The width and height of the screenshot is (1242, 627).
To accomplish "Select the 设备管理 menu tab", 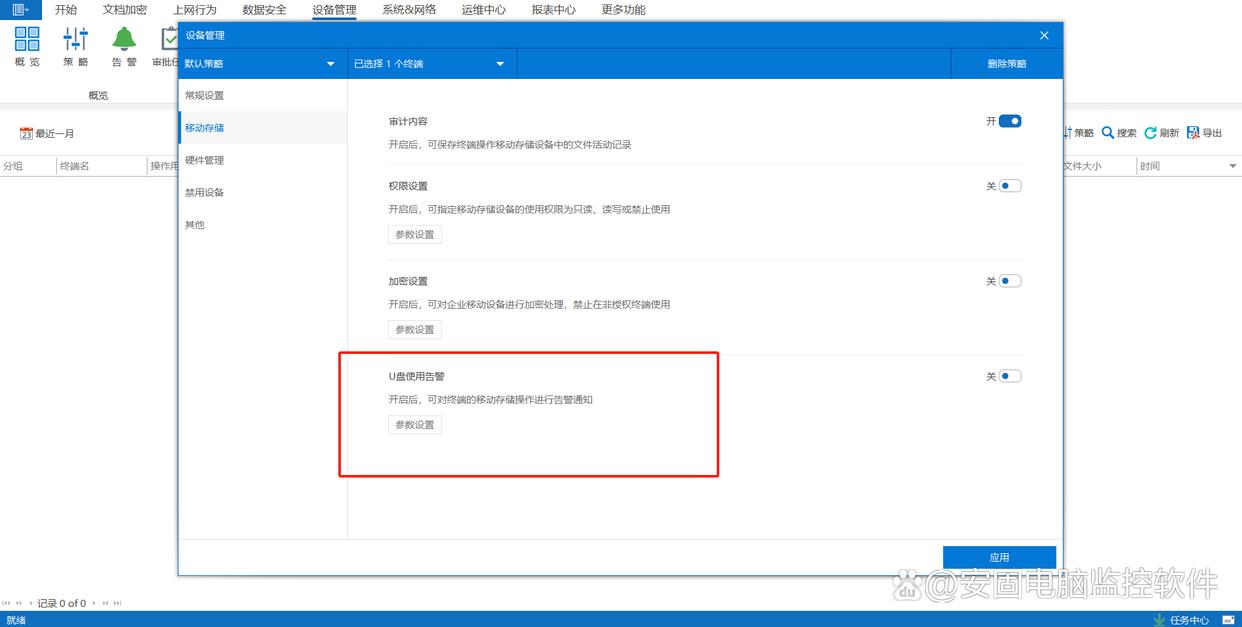I will click(x=334, y=10).
